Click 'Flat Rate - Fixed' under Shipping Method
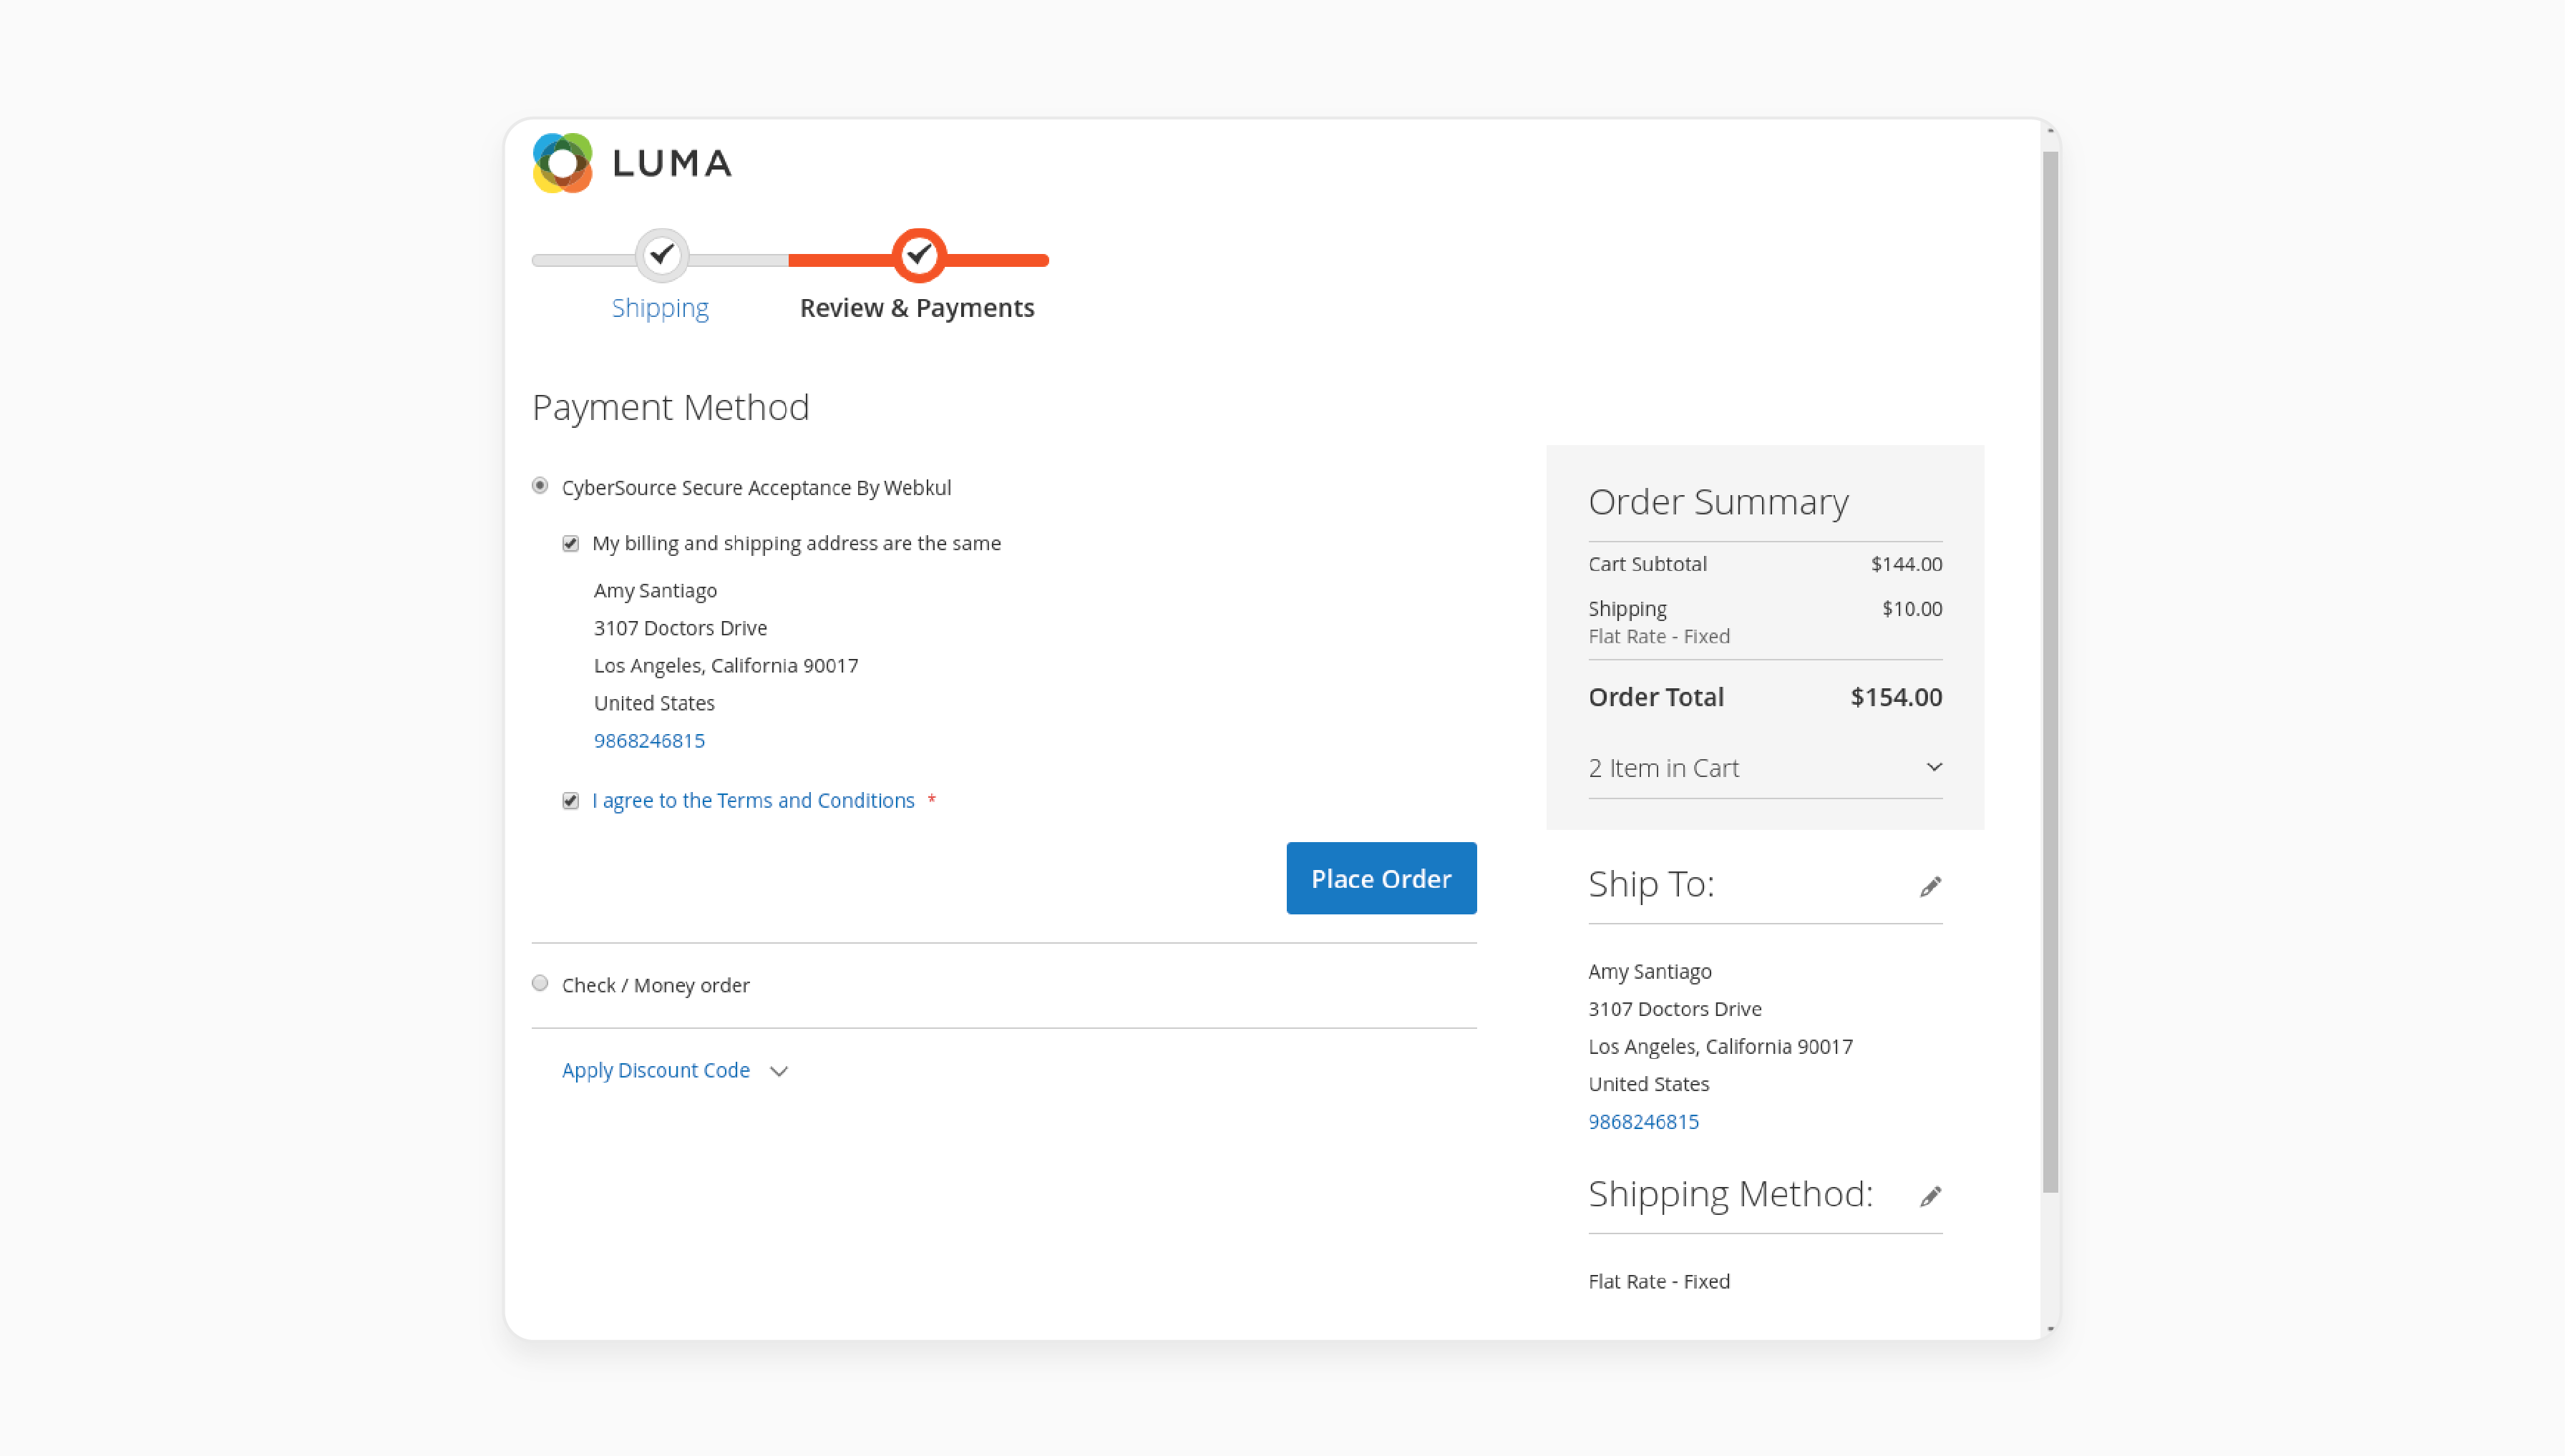The height and width of the screenshot is (1456, 2565). [1659, 1281]
